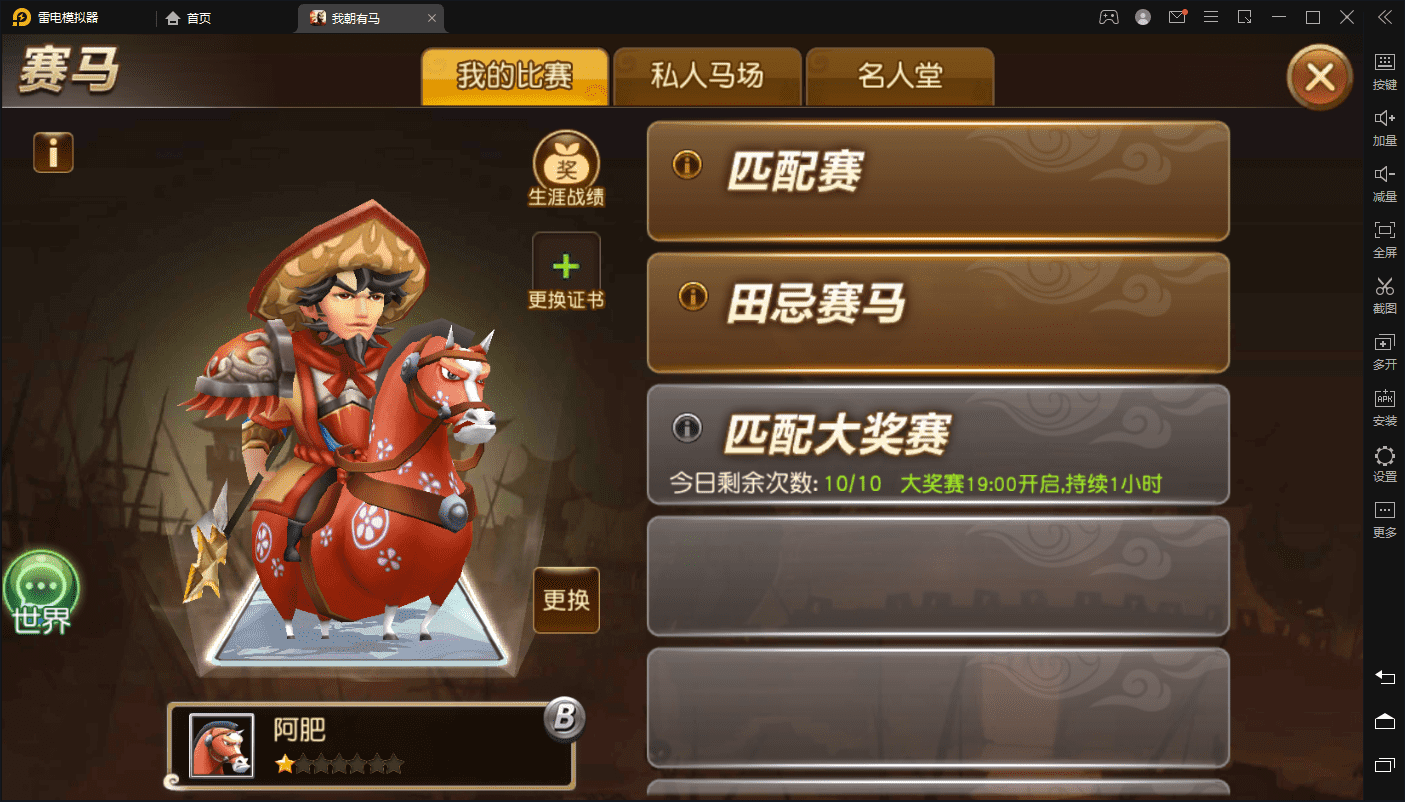The height and width of the screenshot is (802, 1405).
Task: Select the 匹配赛 race mode panel
Action: (x=938, y=181)
